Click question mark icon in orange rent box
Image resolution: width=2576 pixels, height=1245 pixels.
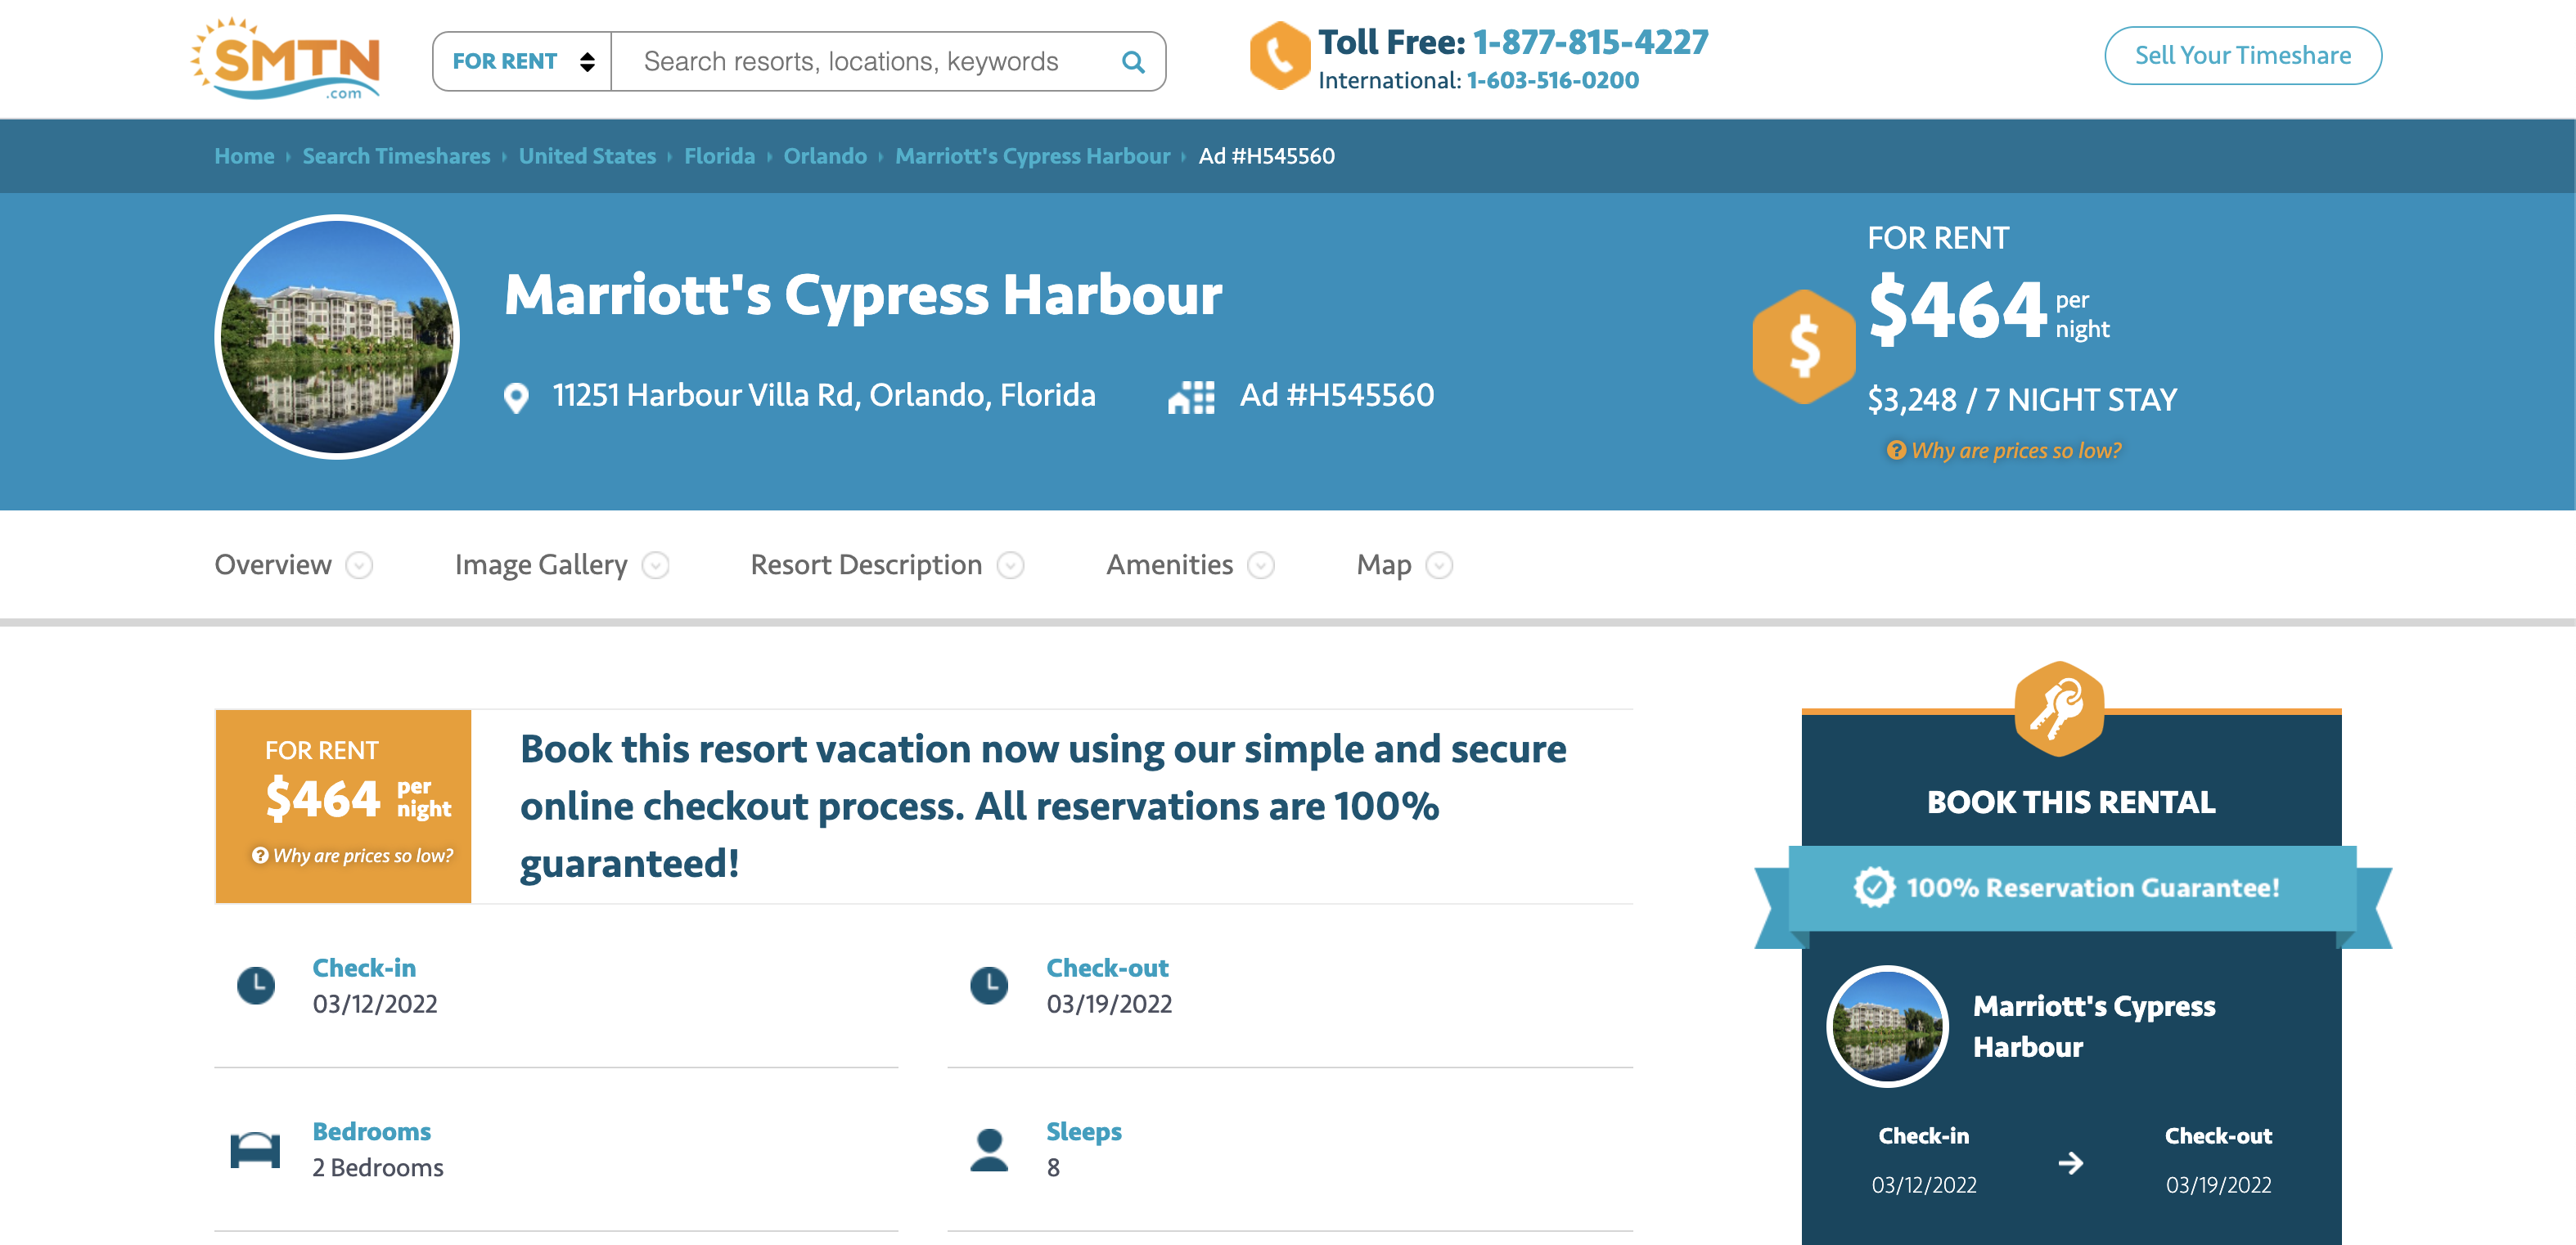[x=260, y=855]
